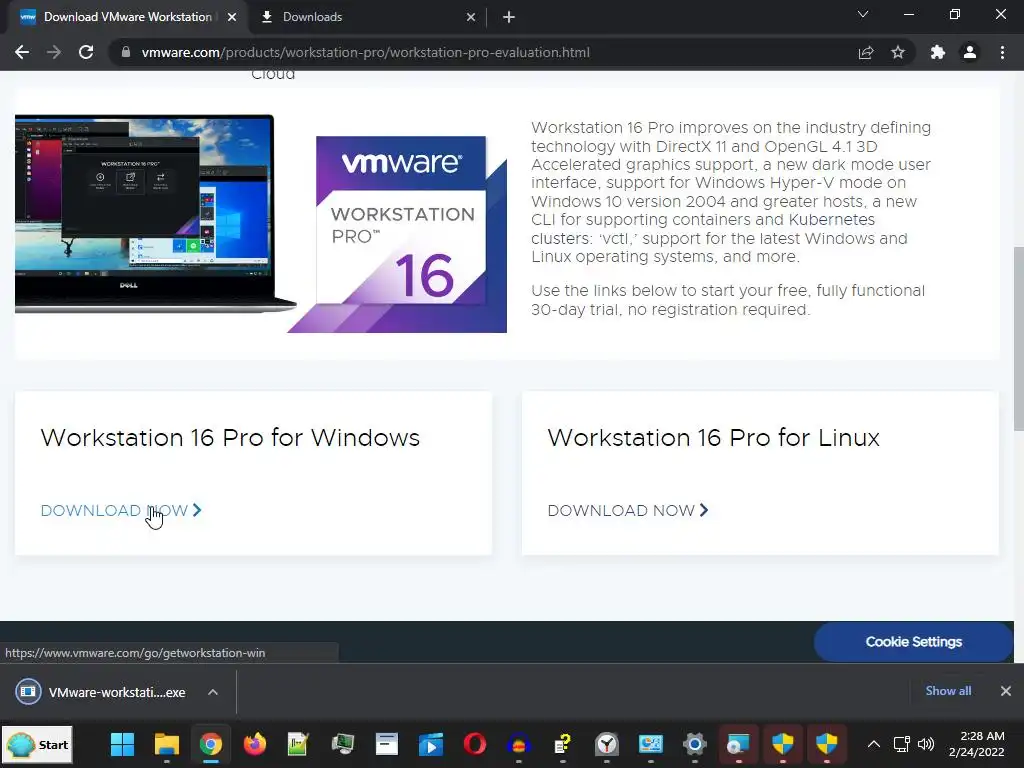This screenshot has width=1024, height=768.
Task: Expand options for VMware-workstation download
Action: point(213,692)
